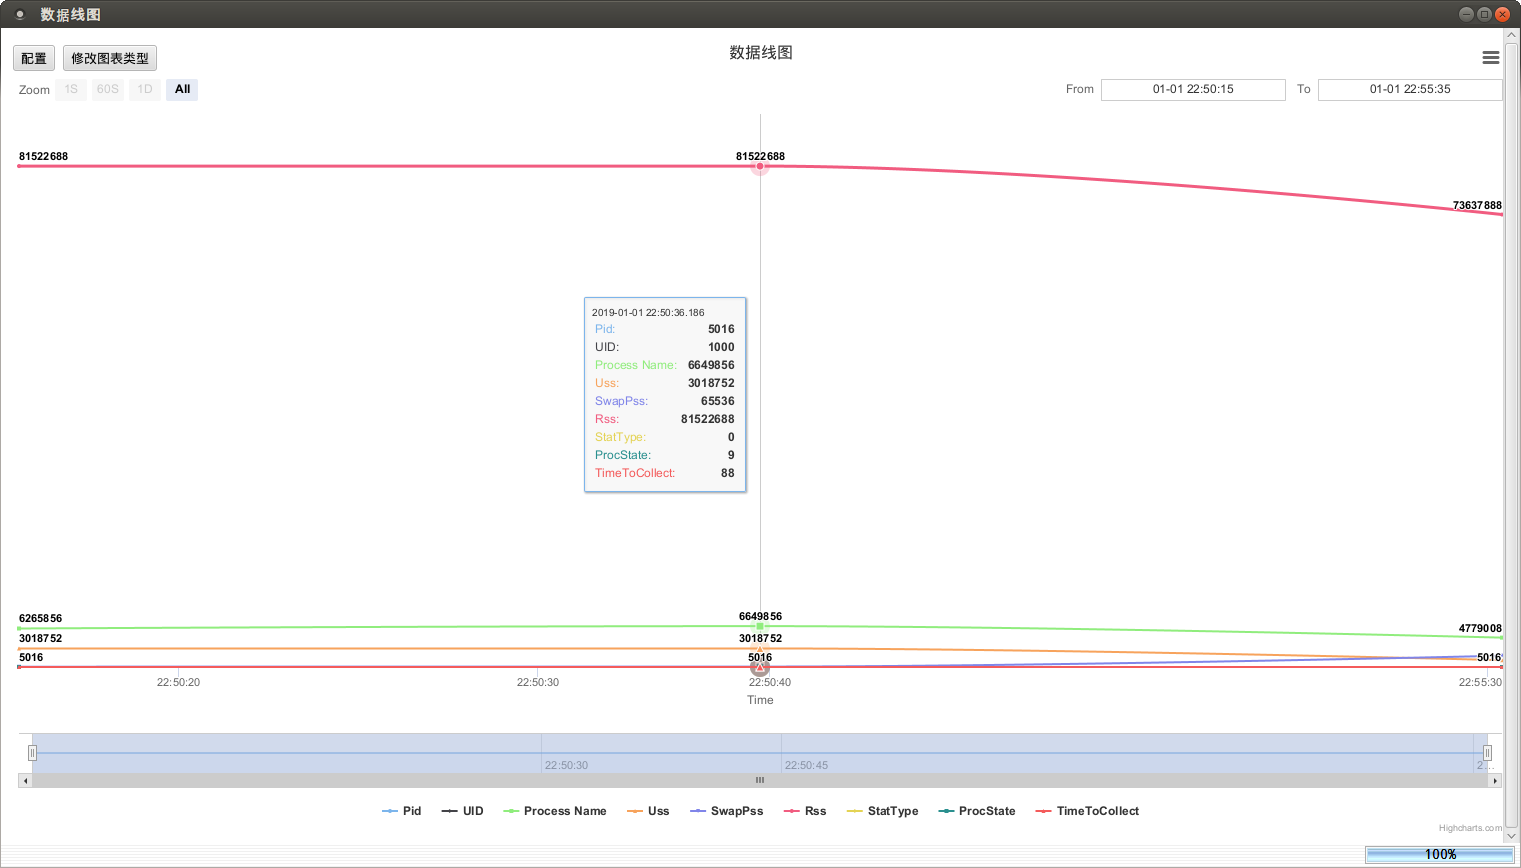Select the All zoom preset
Viewport: 1521px width, 868px height.
[181, 89]
